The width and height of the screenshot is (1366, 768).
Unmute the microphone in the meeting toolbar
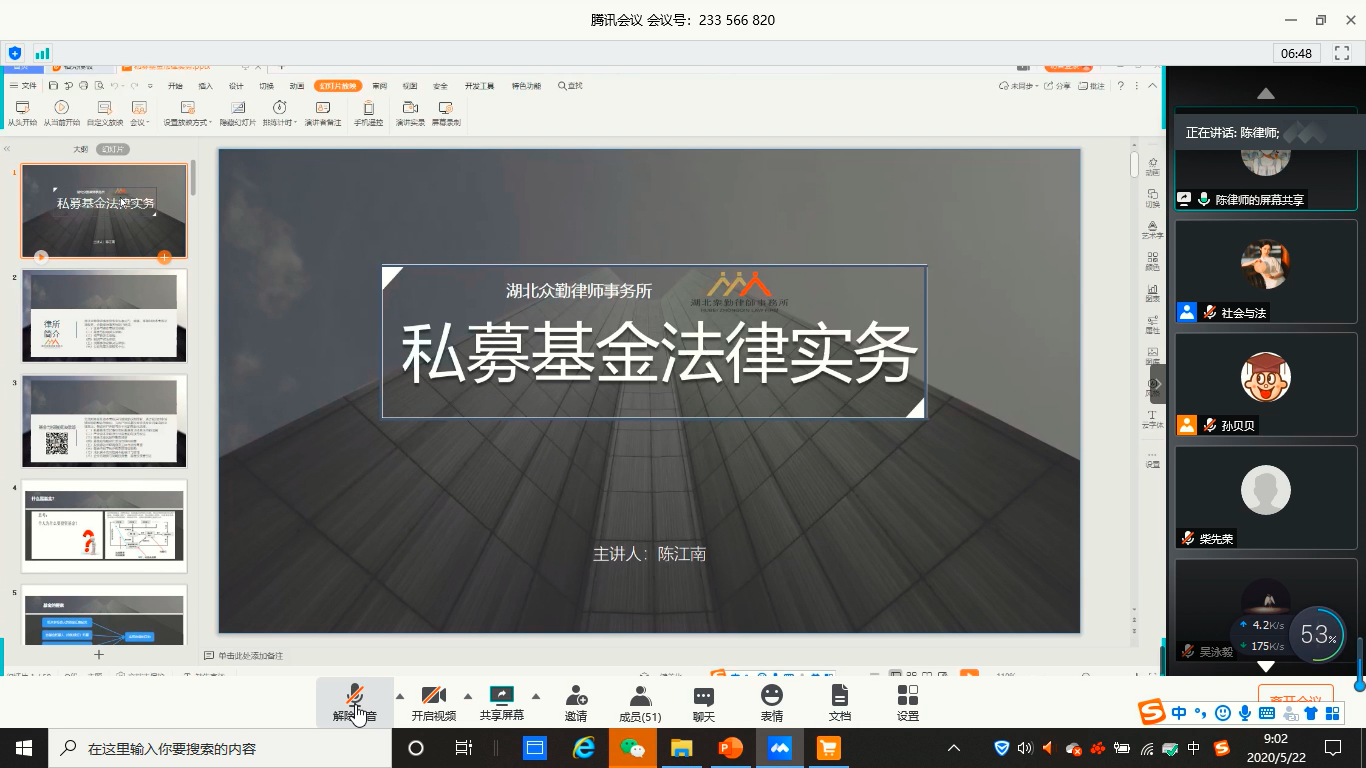pos(354,701)
